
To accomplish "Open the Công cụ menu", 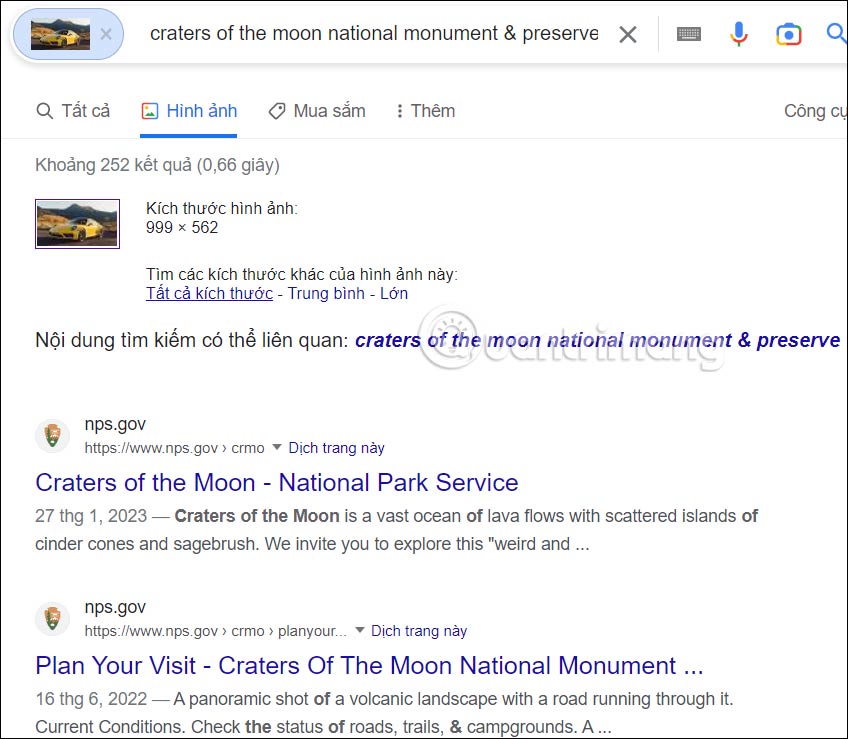I will point(815,110).
